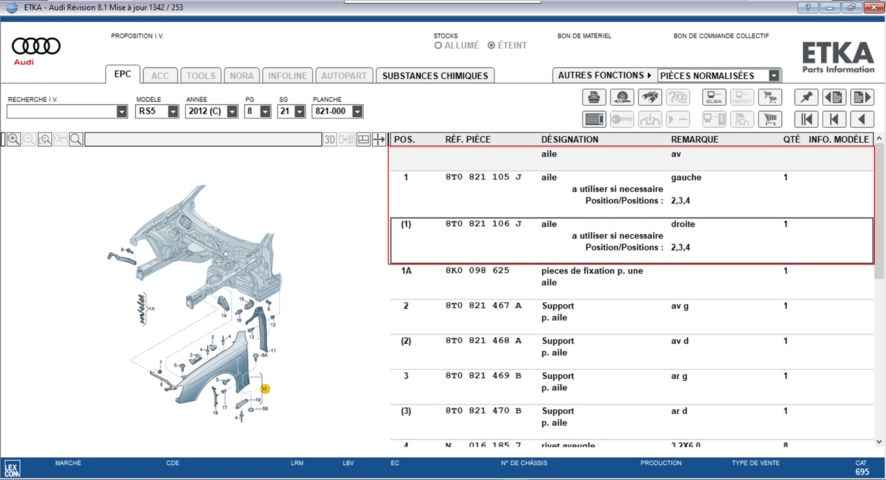Select the ALLUMÉ stocks radio button
This screenshot has height=480, width=886.
tap(438, 45)
